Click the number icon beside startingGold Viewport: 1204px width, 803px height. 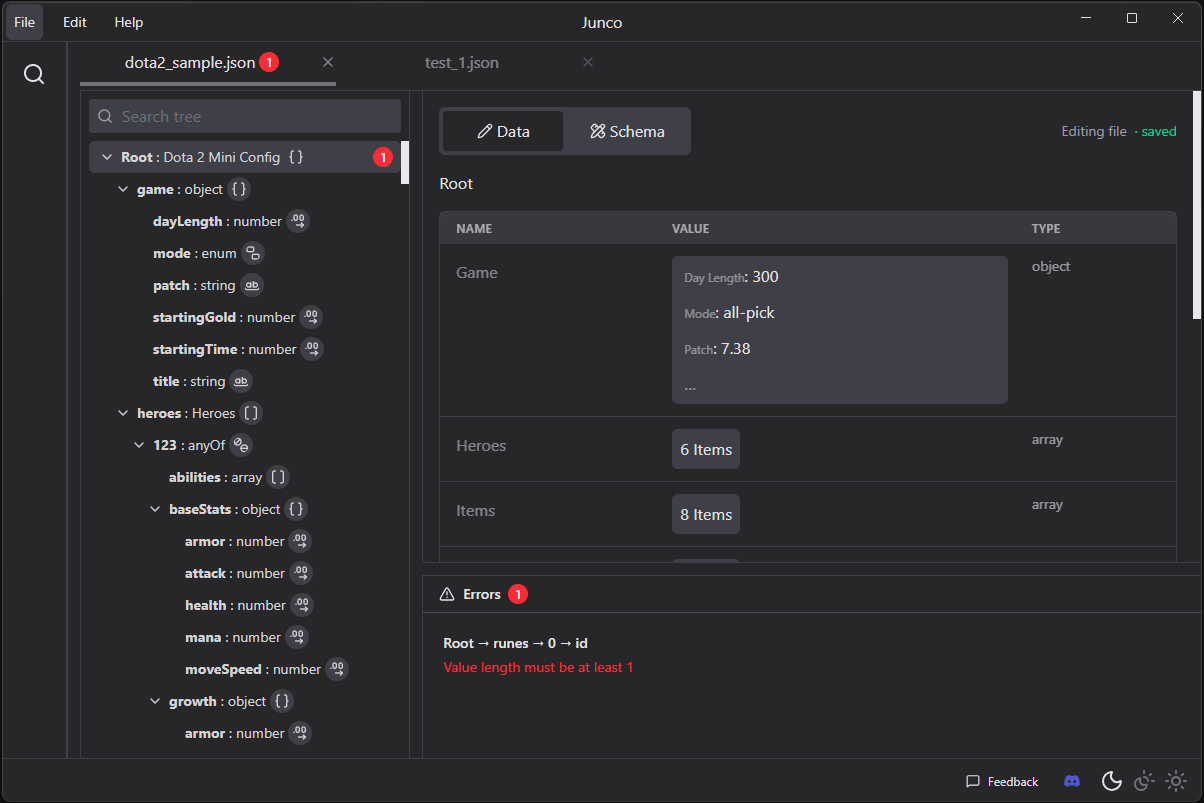tap(311, 317)
